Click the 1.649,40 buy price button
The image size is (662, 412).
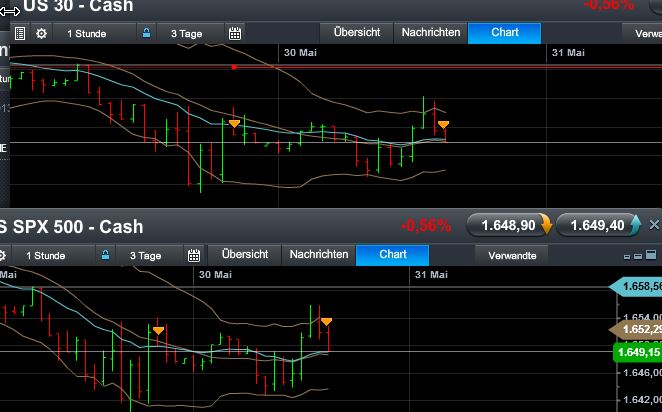tap(599, 225)
